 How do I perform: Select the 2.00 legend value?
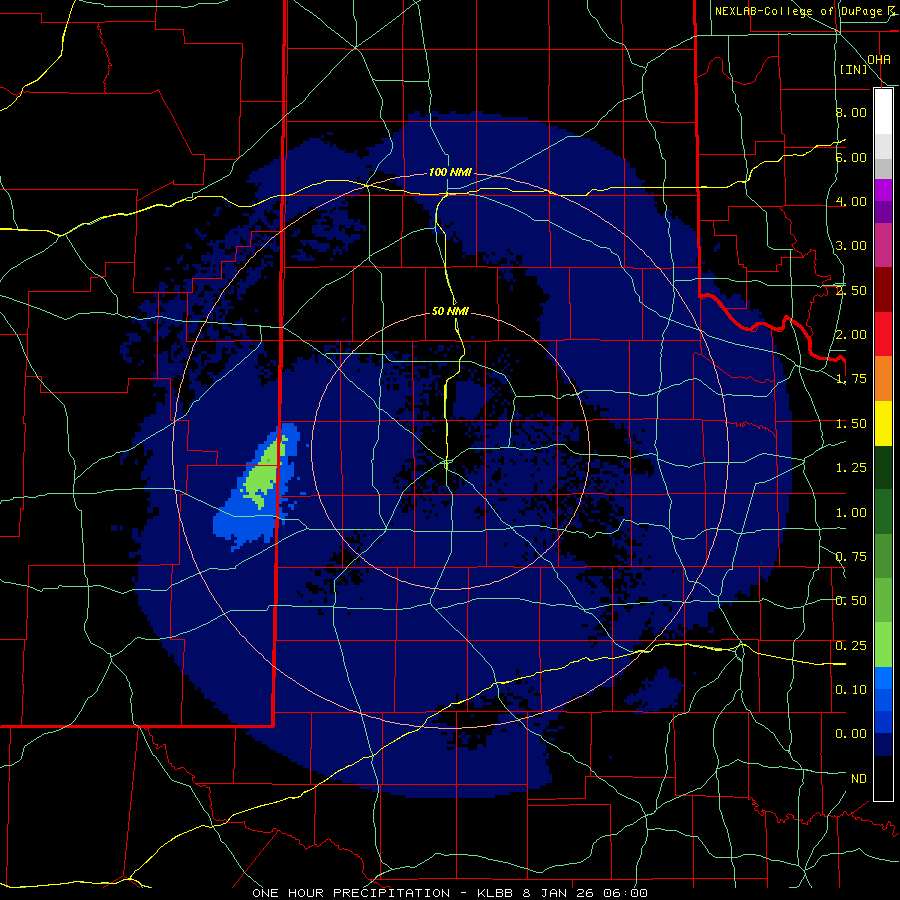tap(851, 335)
